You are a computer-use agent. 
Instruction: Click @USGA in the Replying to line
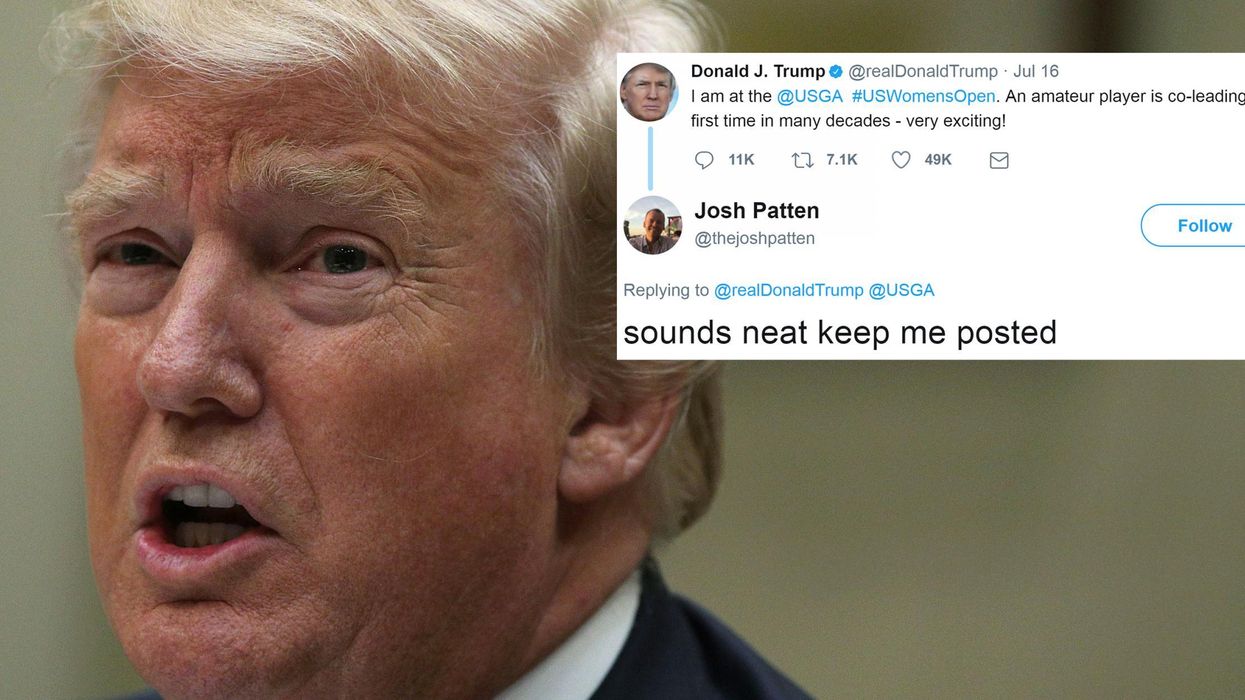tap(901, 290)
